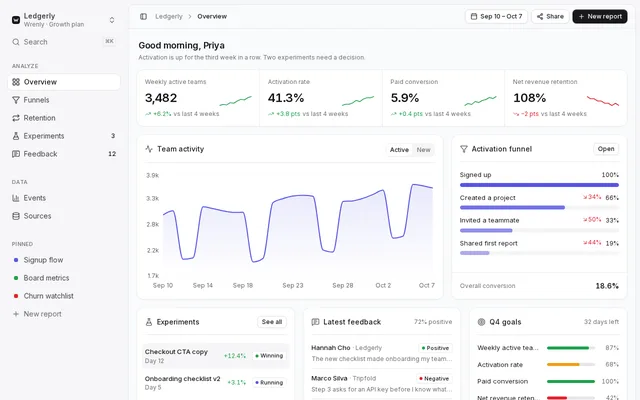Screen dimensions: 640x400
Task: Click the Search field in the sidebar
Action: tap(64, 42)
